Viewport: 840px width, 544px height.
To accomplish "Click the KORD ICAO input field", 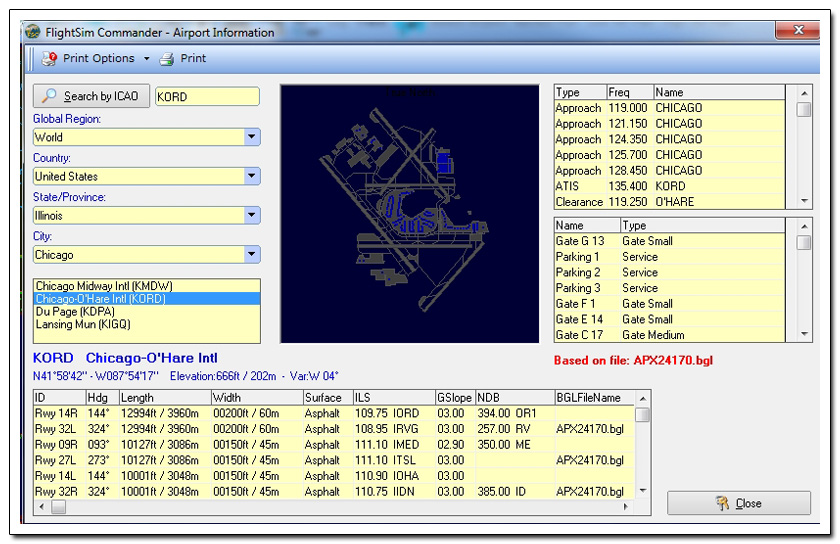I will click(x=207, y=96).
